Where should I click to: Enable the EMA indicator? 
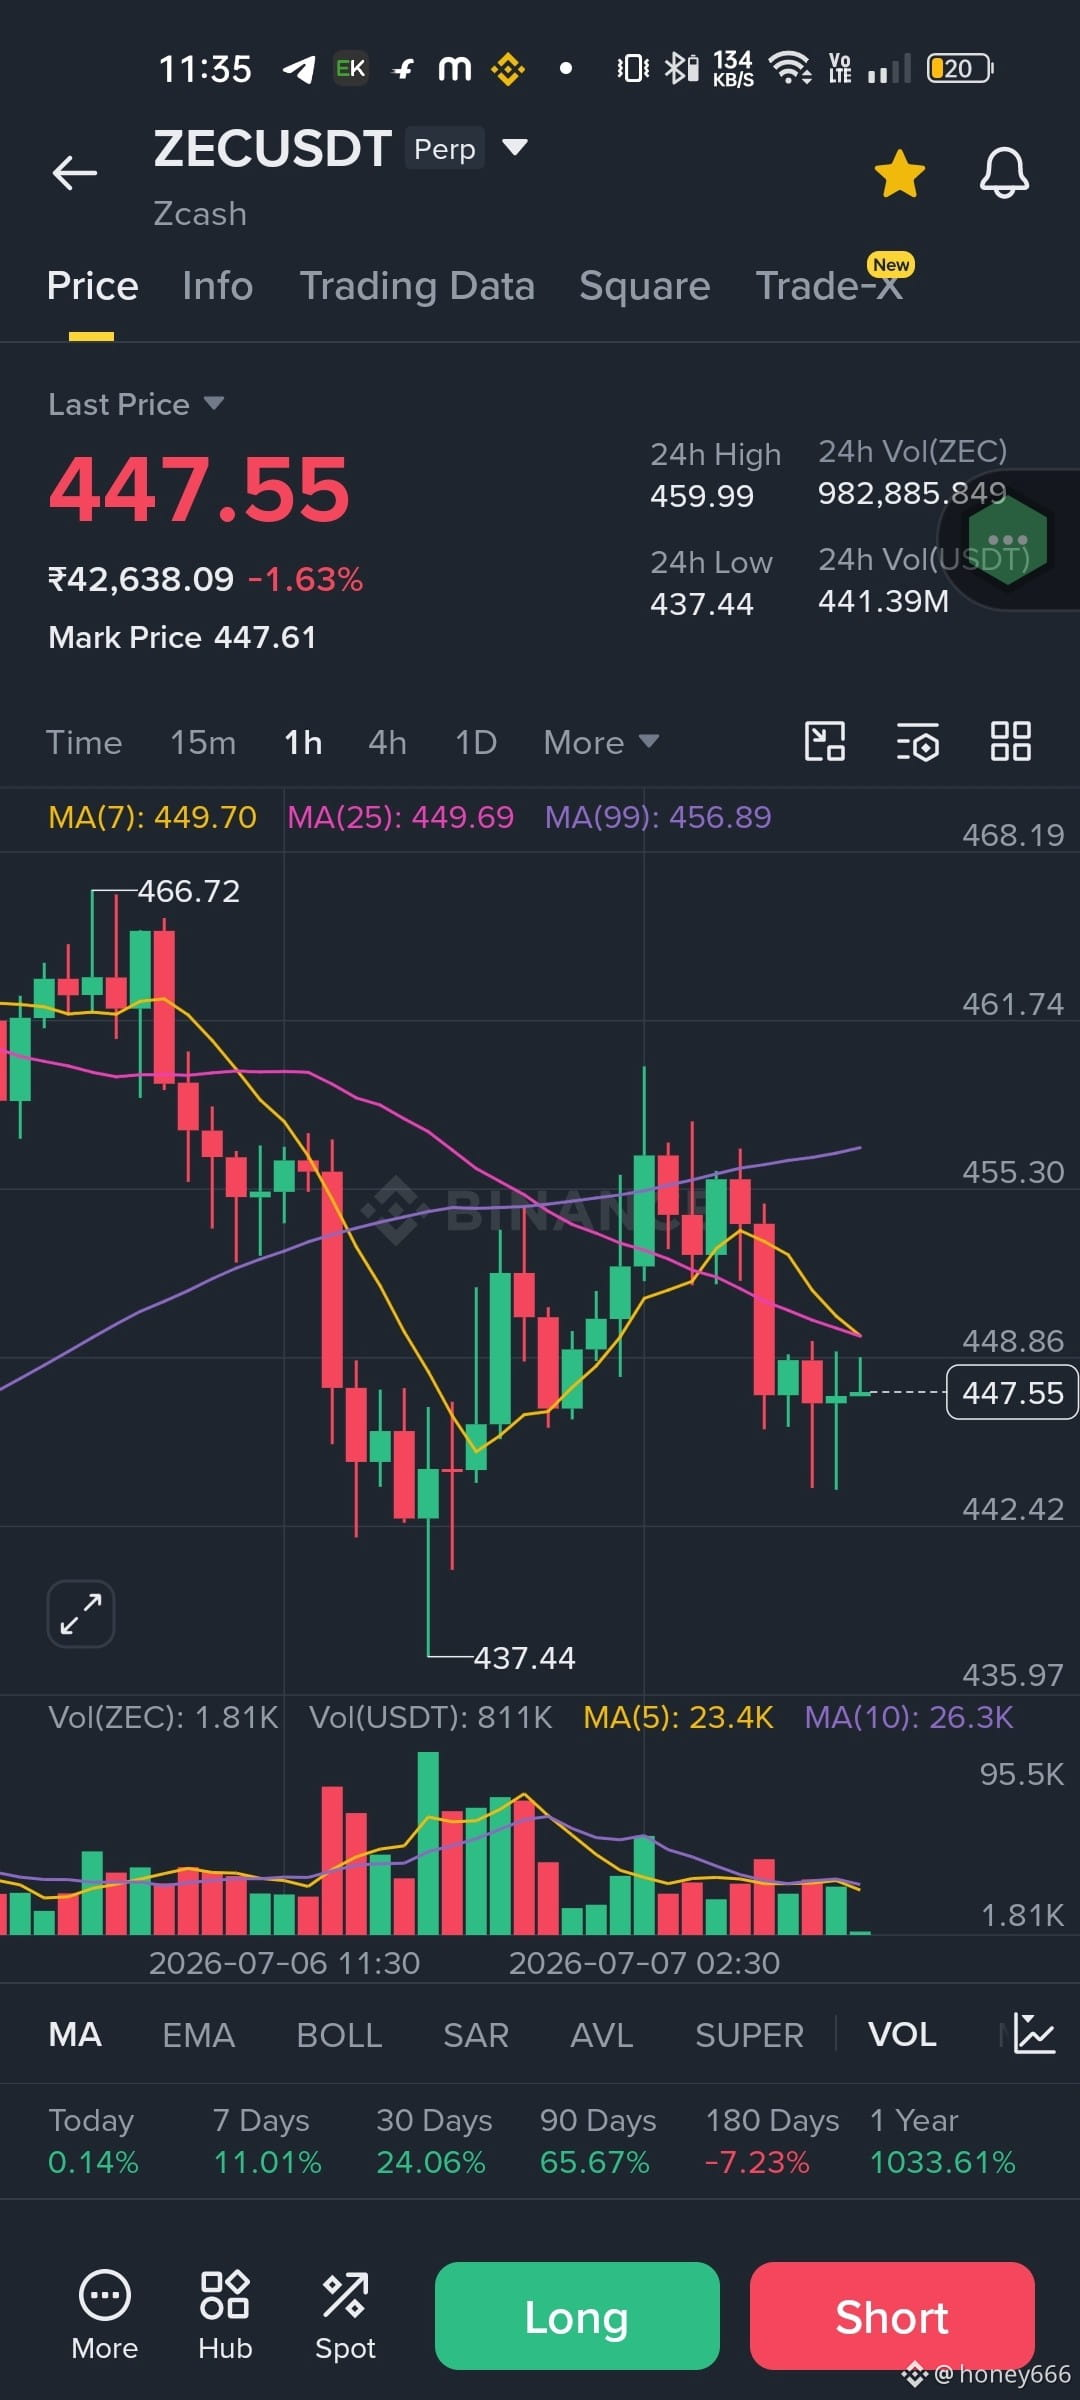[x=198, y=2035]
